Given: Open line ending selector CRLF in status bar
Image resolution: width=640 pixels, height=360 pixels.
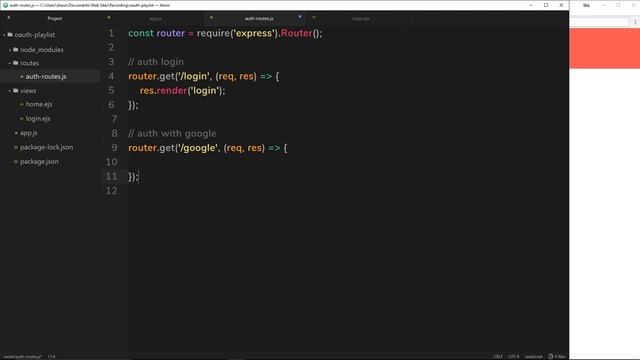Looking at the screenshot, I should (x=498, y=357).
